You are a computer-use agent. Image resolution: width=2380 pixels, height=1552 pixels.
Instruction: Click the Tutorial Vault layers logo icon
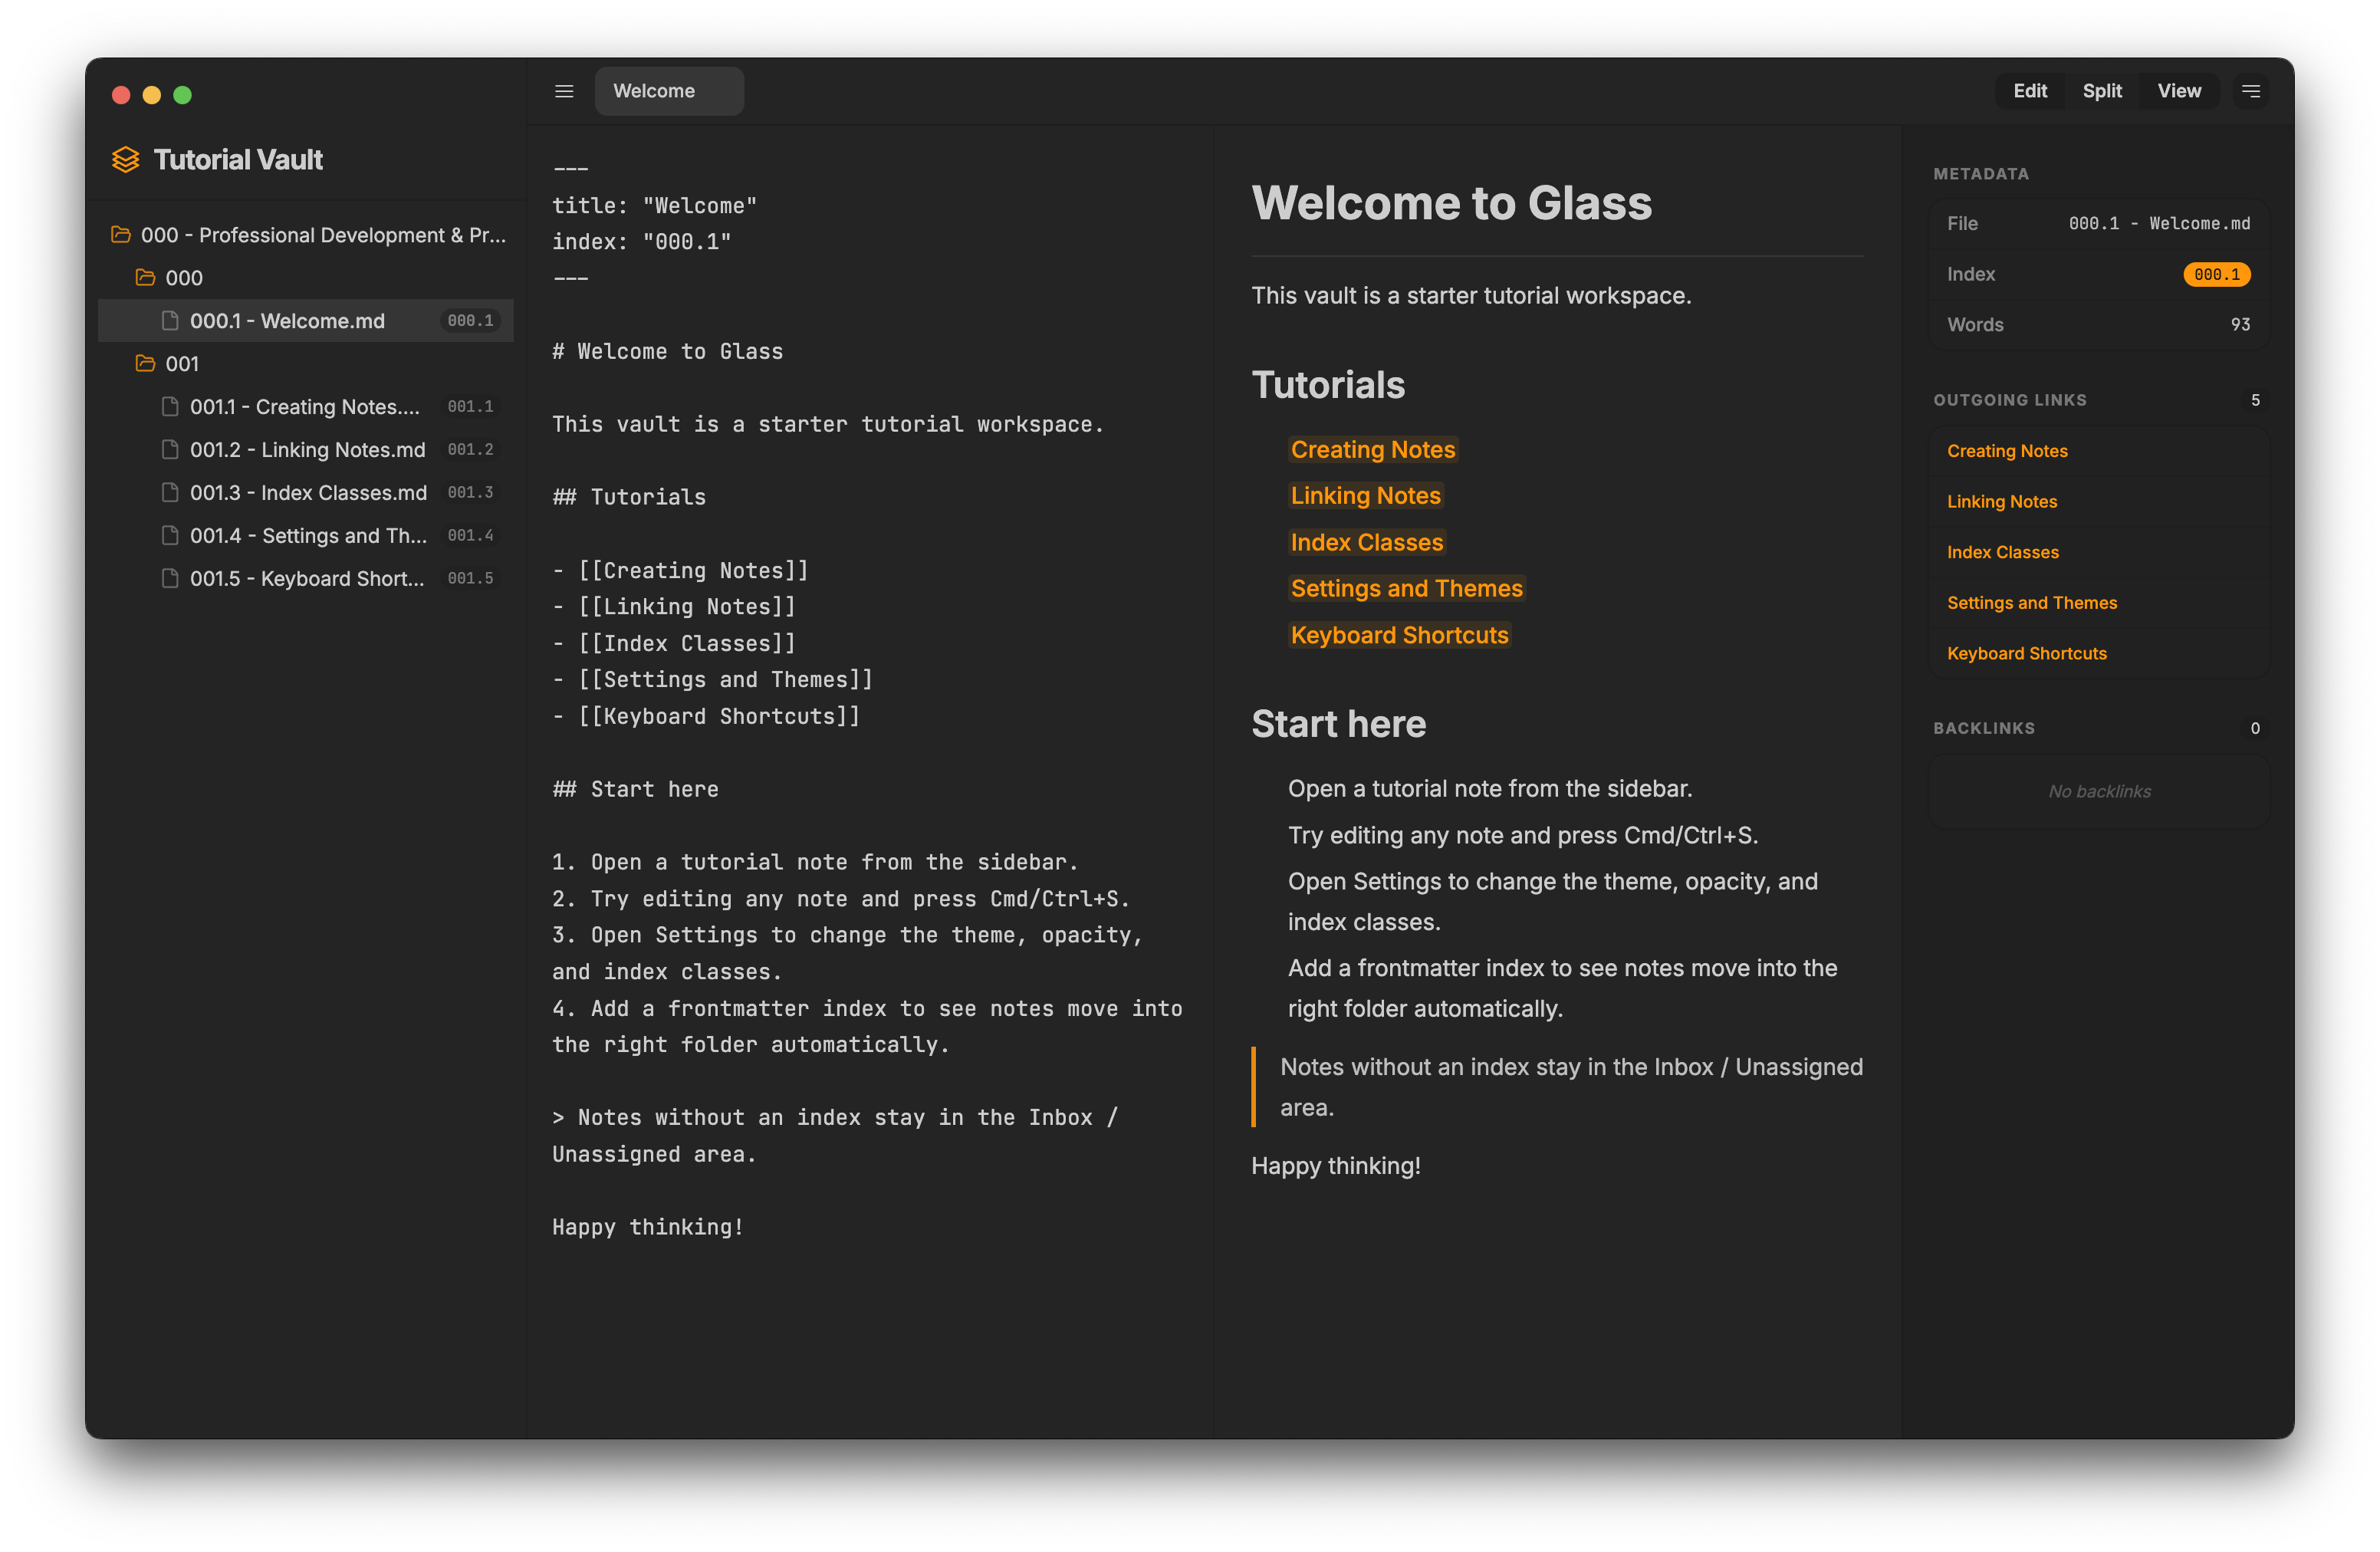pyautogui.click(x=125, y=160)
